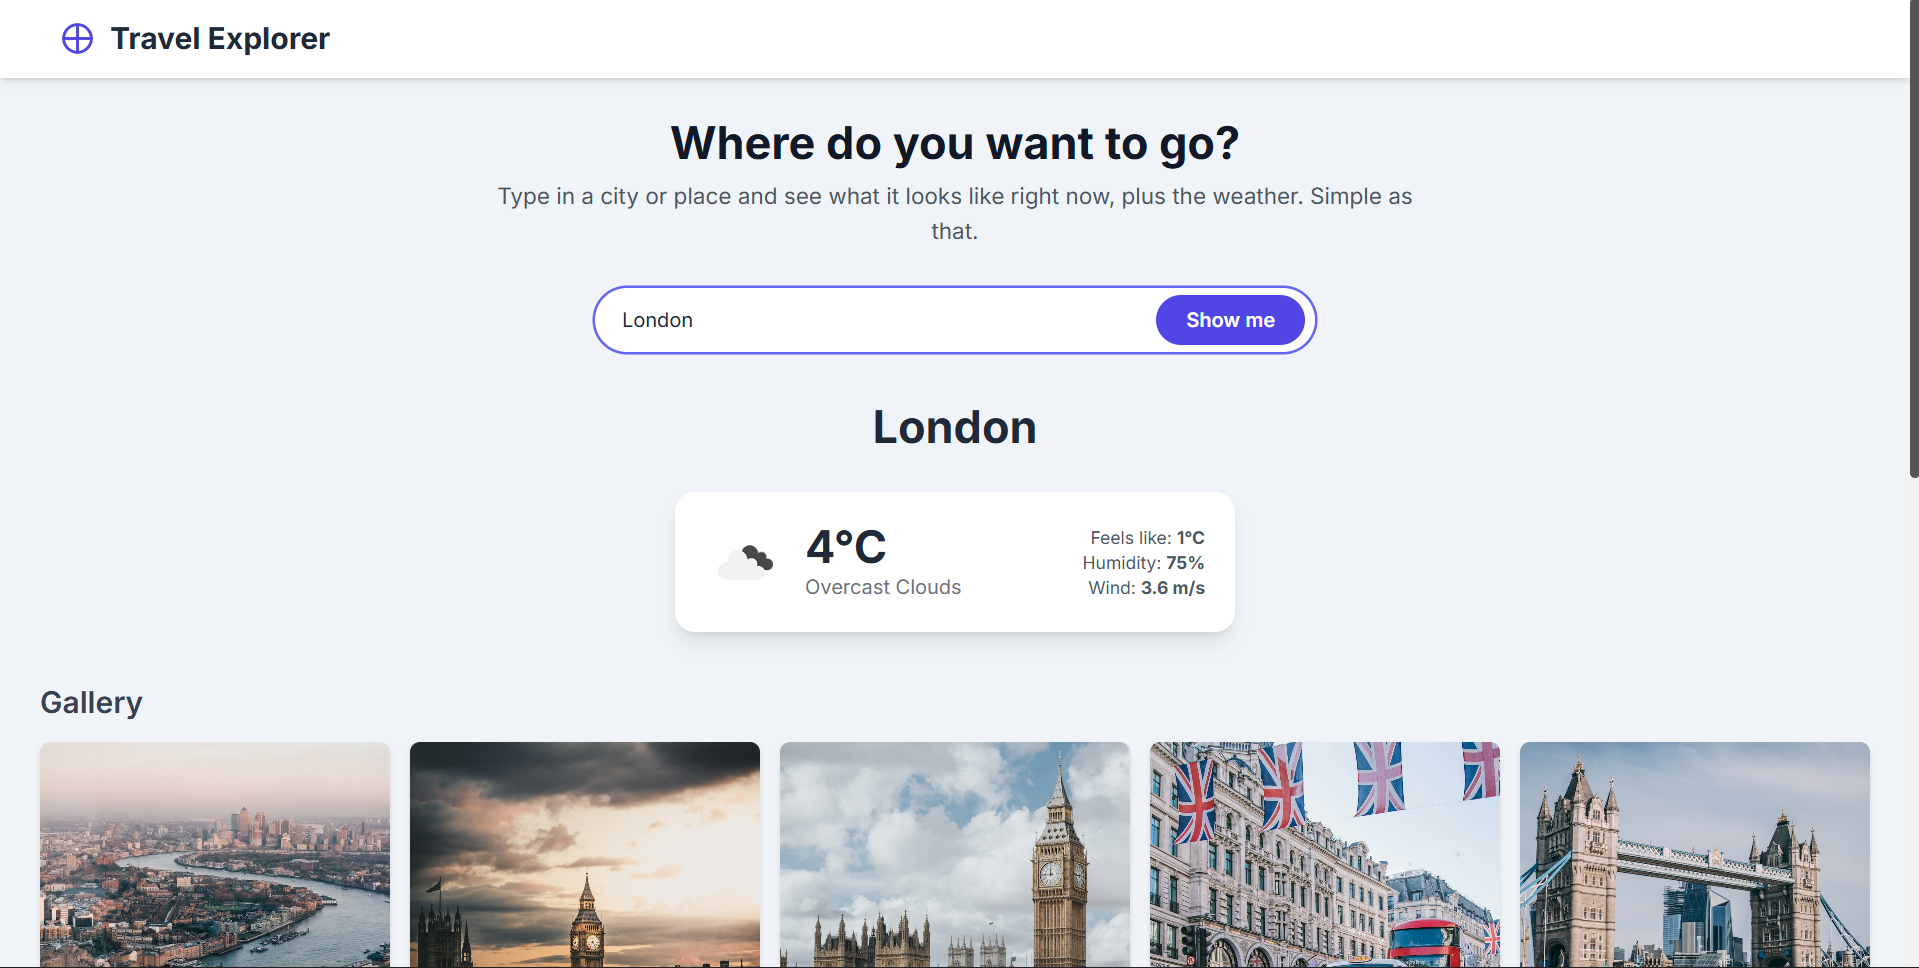This screenshot has height=968, width=1919.
Task: Select the Big Ben daytime clock tower photo
Action: point(954,855)
